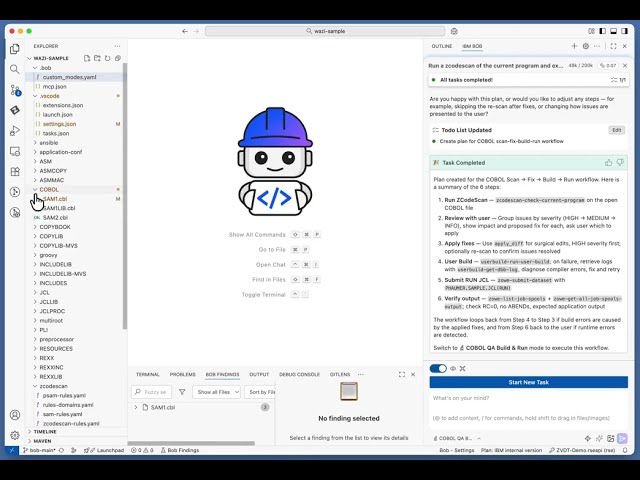
Task: Start a new IBM Bob chat with plus icon
Action: click(x=574, y=46)
